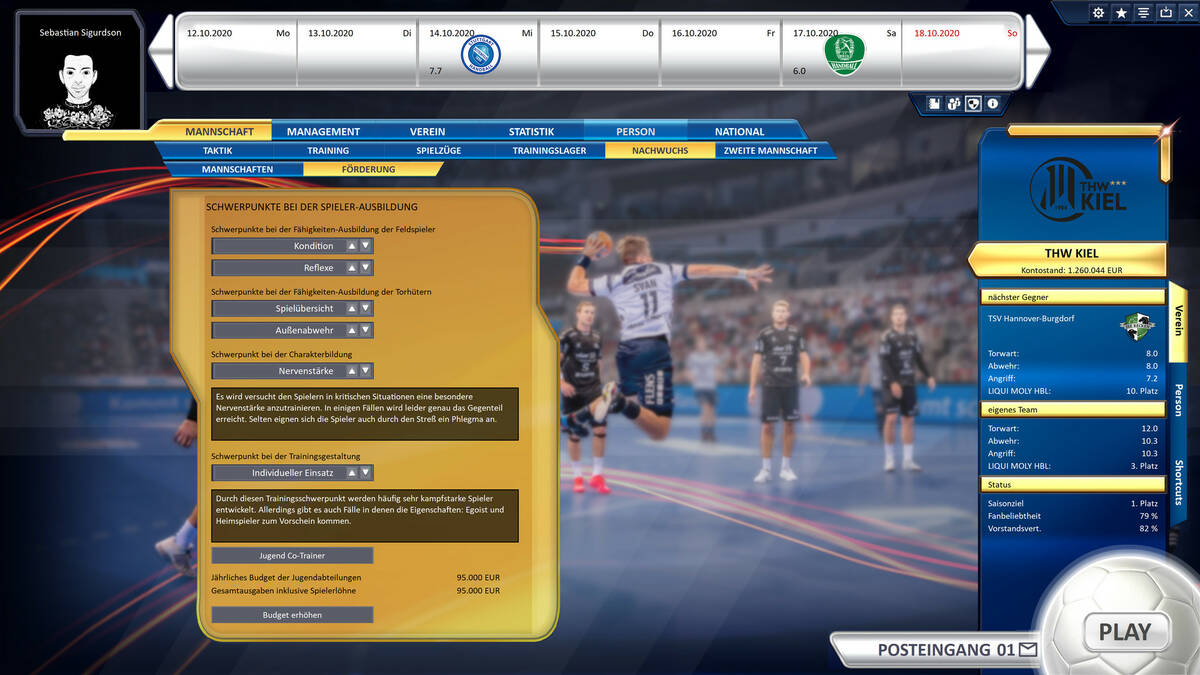Click the save/download tray icon
This screenshot has width=1200, height=675.
tap(1165, 13)
